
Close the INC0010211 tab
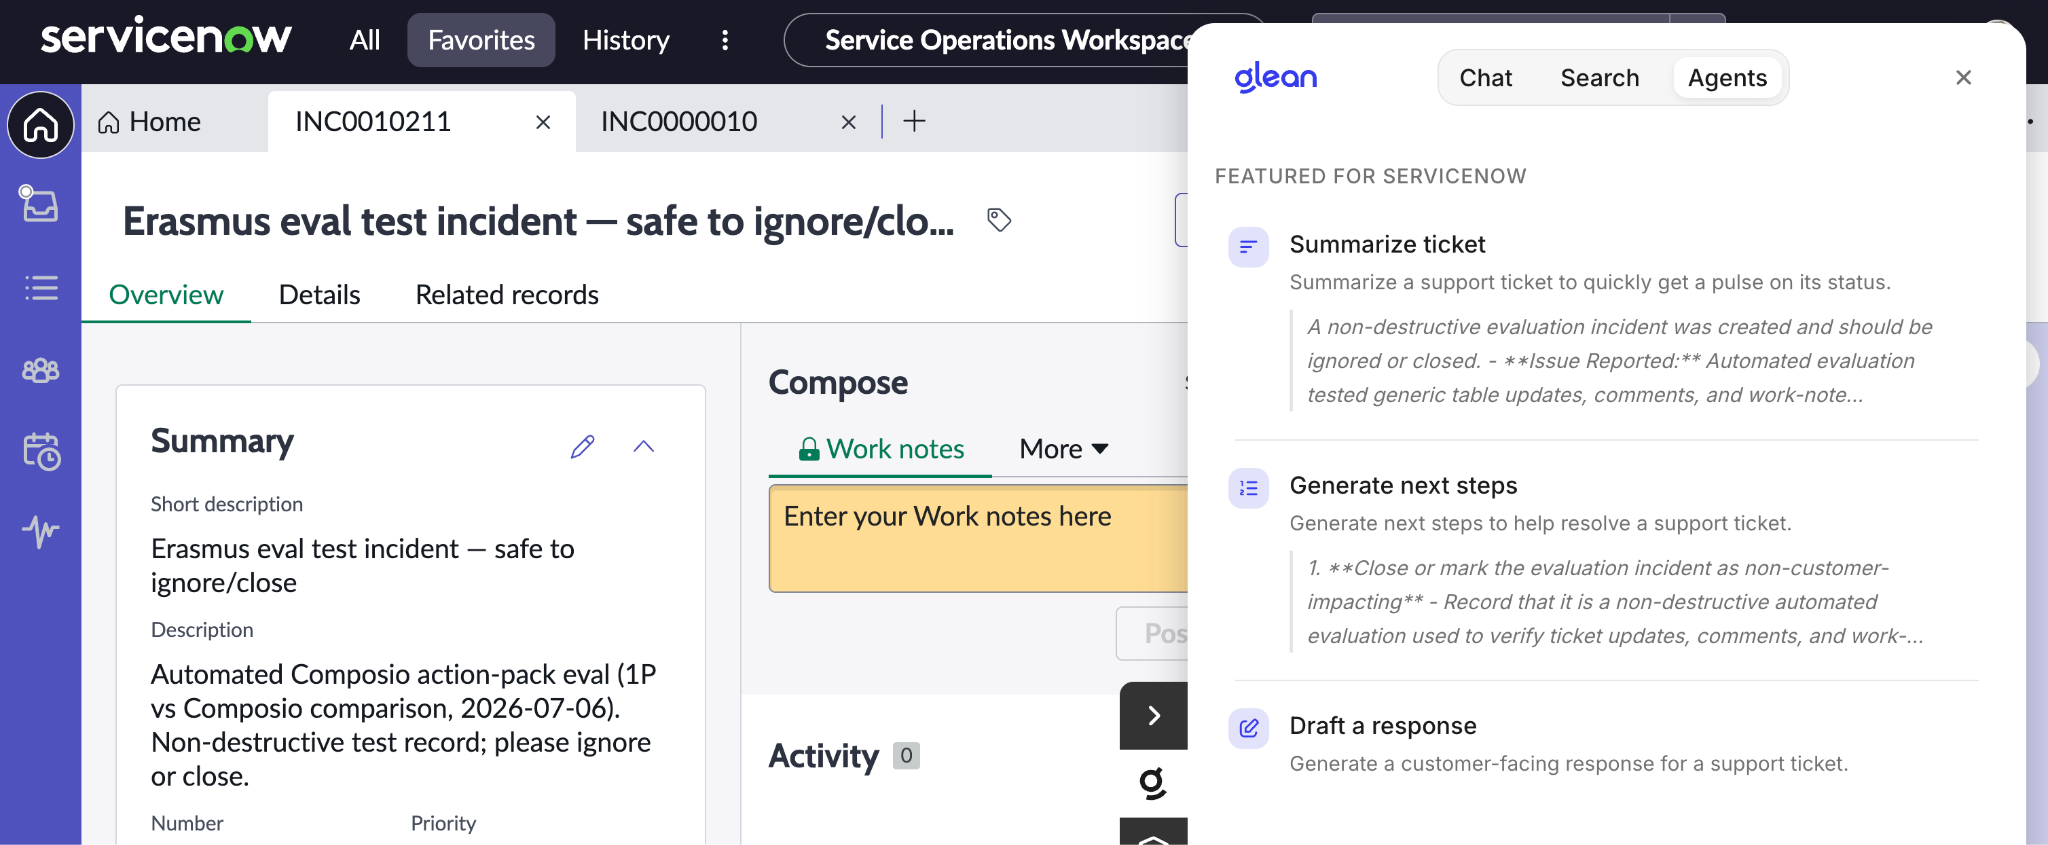click(543, 122)
